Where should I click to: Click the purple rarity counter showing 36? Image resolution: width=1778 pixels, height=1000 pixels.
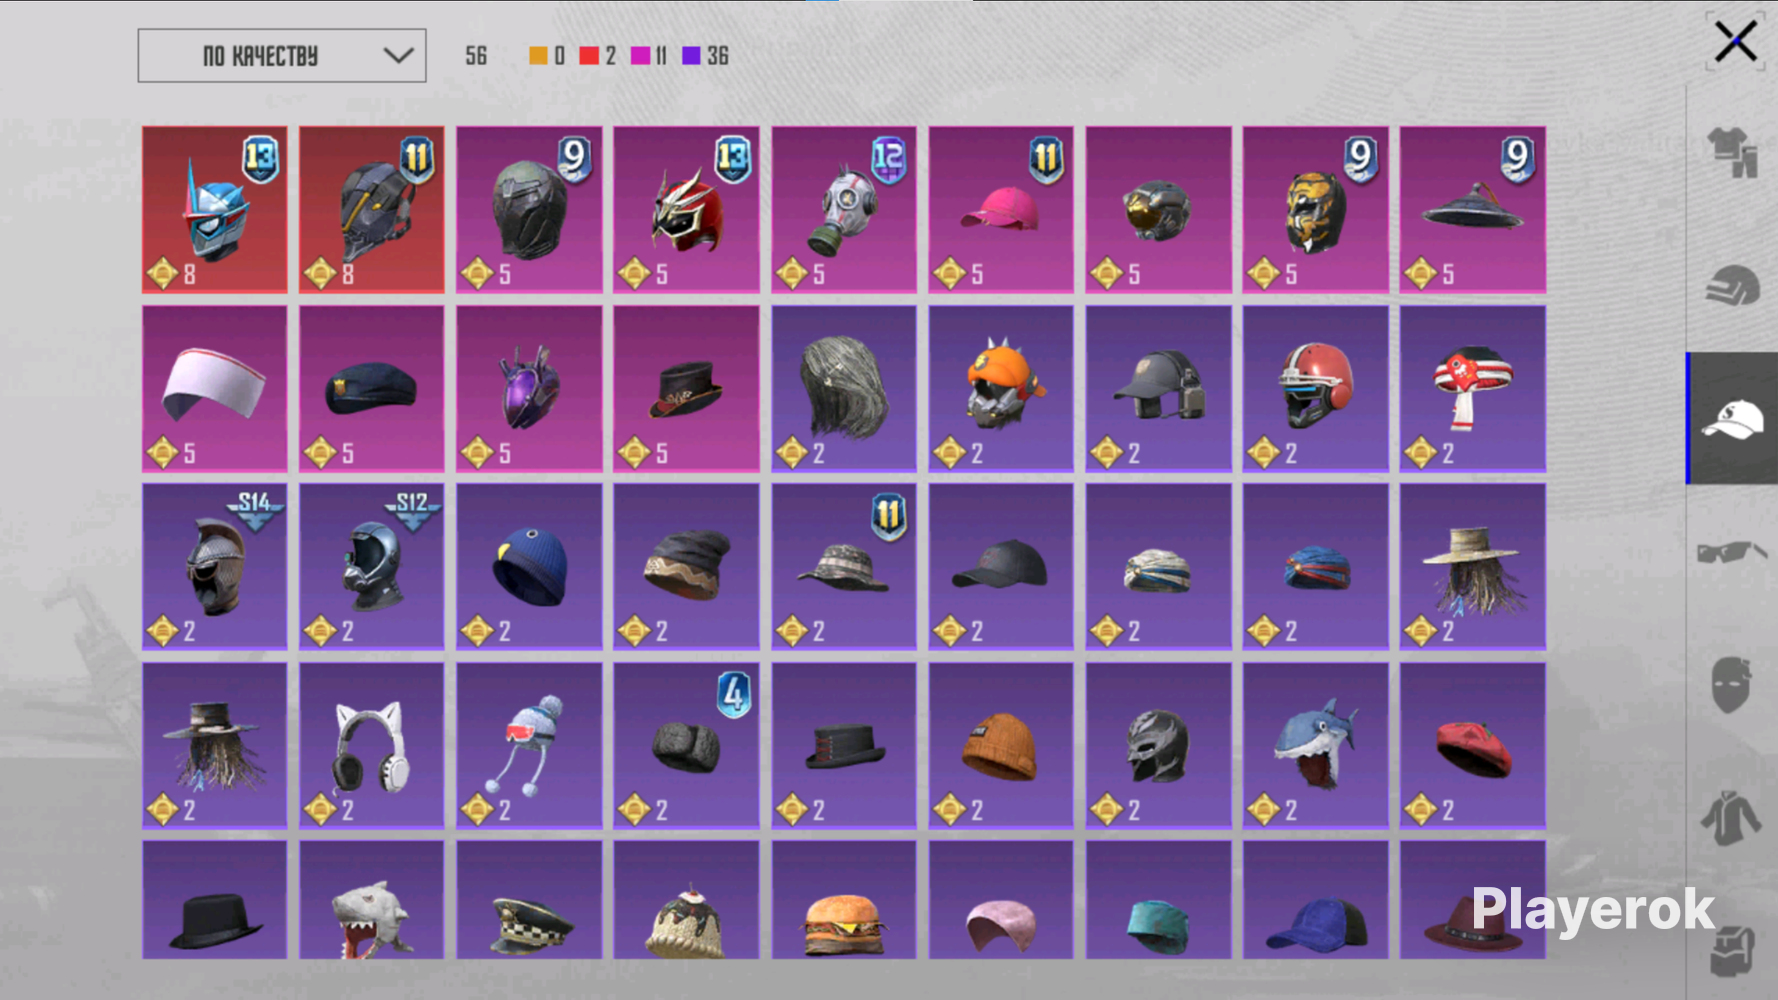(x=705, y=56)
